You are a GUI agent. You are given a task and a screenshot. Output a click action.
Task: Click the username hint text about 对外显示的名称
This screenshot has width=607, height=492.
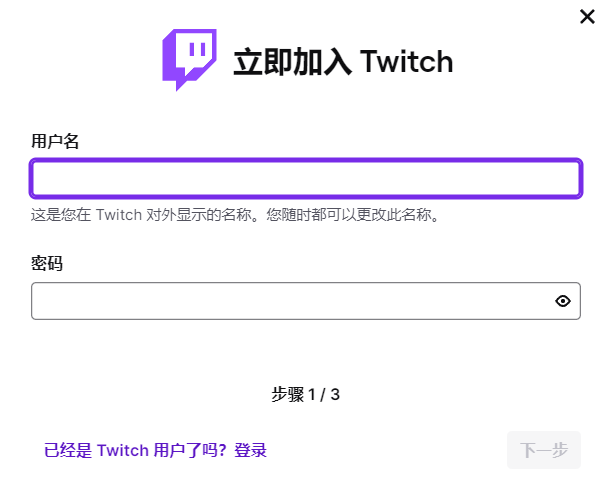[x=235, y=214]
